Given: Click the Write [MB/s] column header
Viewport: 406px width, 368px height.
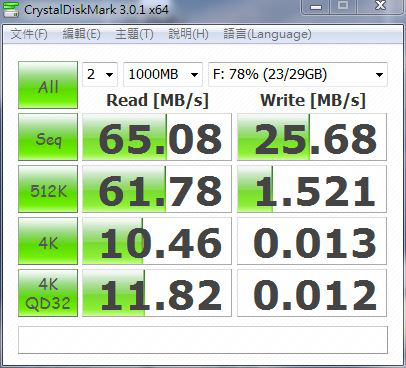Looking at the screenshot, I should coord(313,101).
